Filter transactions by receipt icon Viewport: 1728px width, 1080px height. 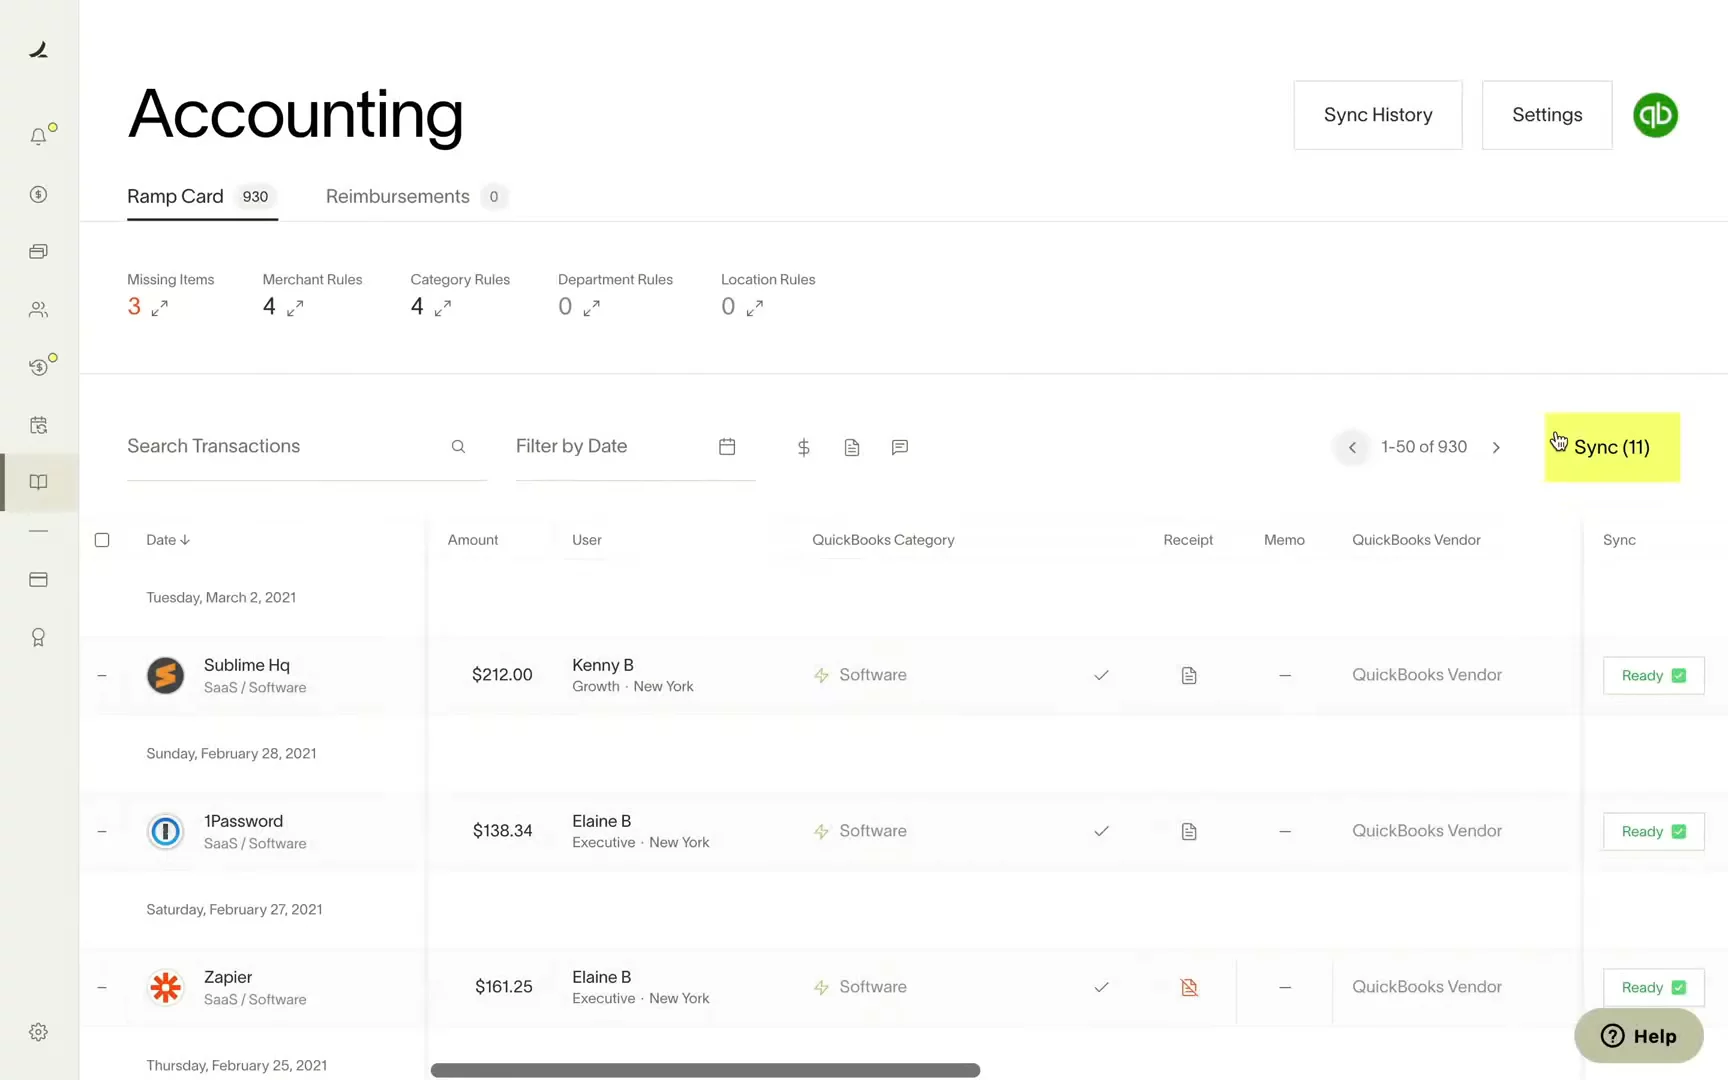(851, 447)
